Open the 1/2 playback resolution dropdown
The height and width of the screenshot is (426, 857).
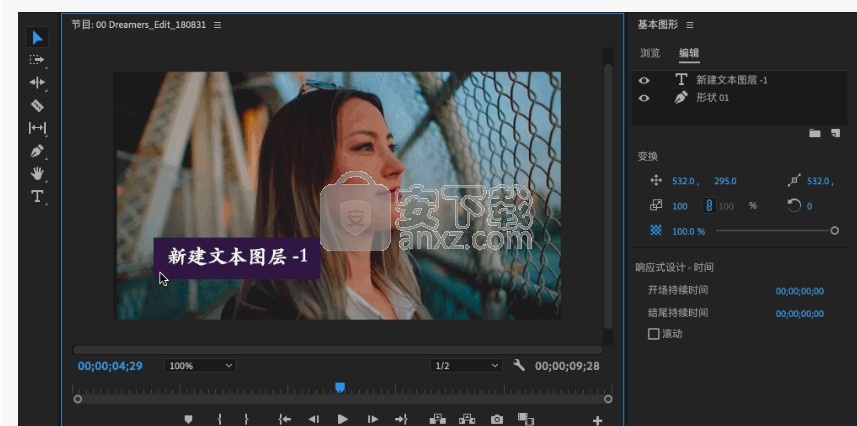(x=466, y=366)
